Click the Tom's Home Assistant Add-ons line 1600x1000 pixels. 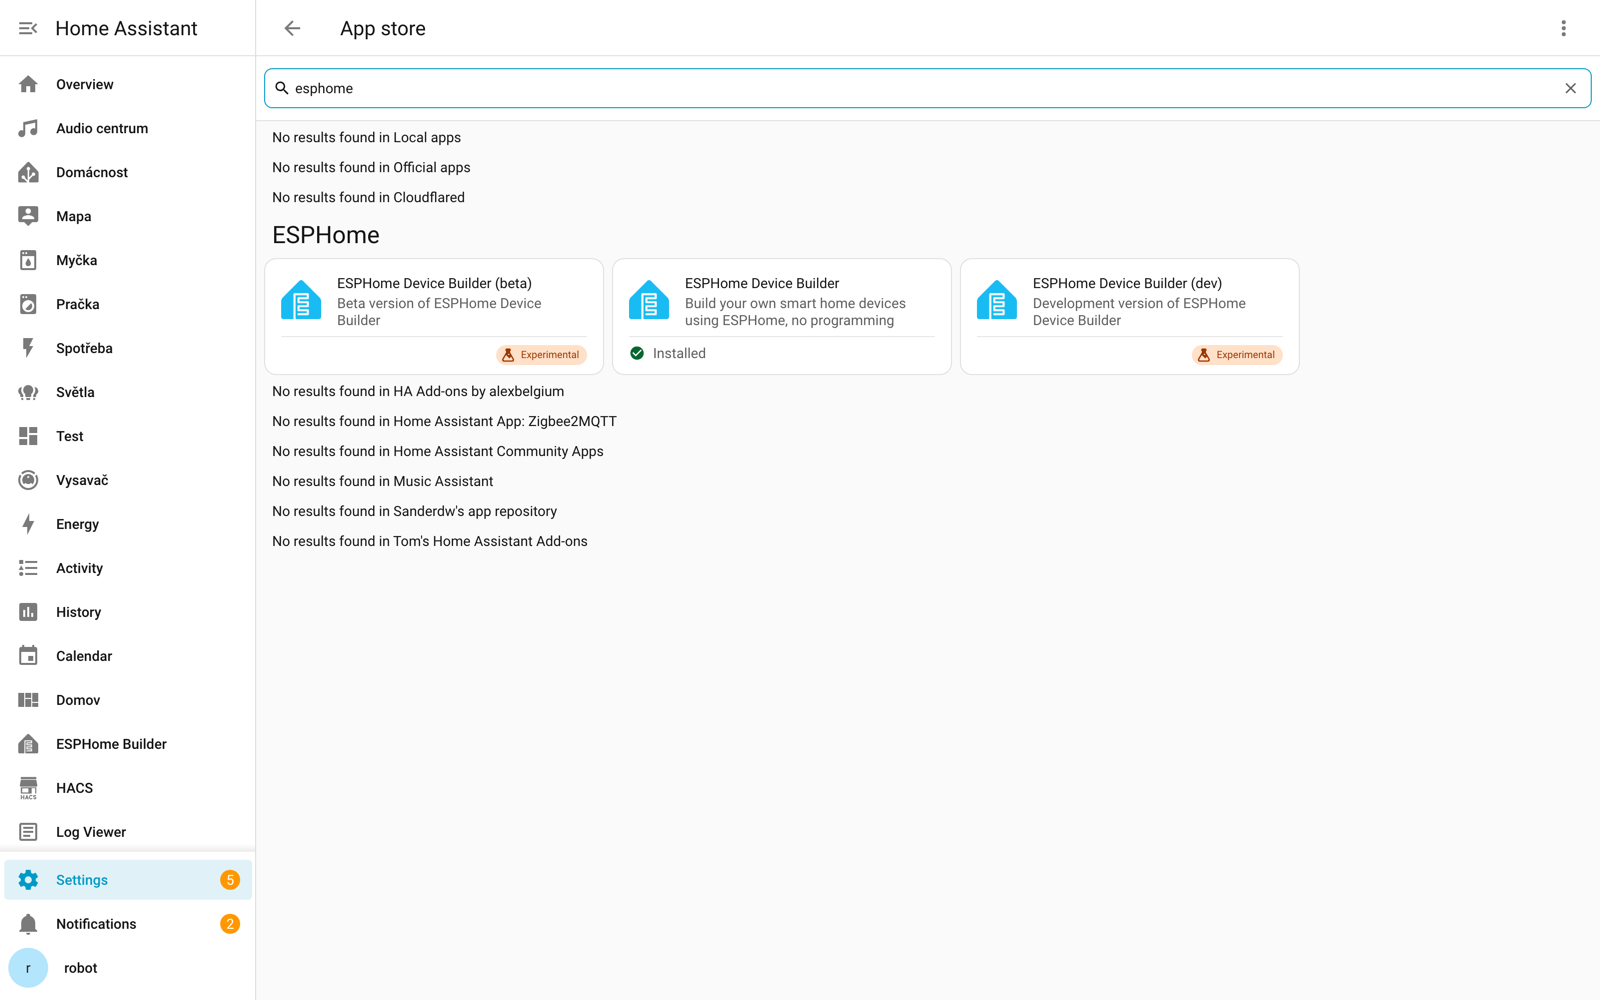pyautogui.click(x=430, y=542)
